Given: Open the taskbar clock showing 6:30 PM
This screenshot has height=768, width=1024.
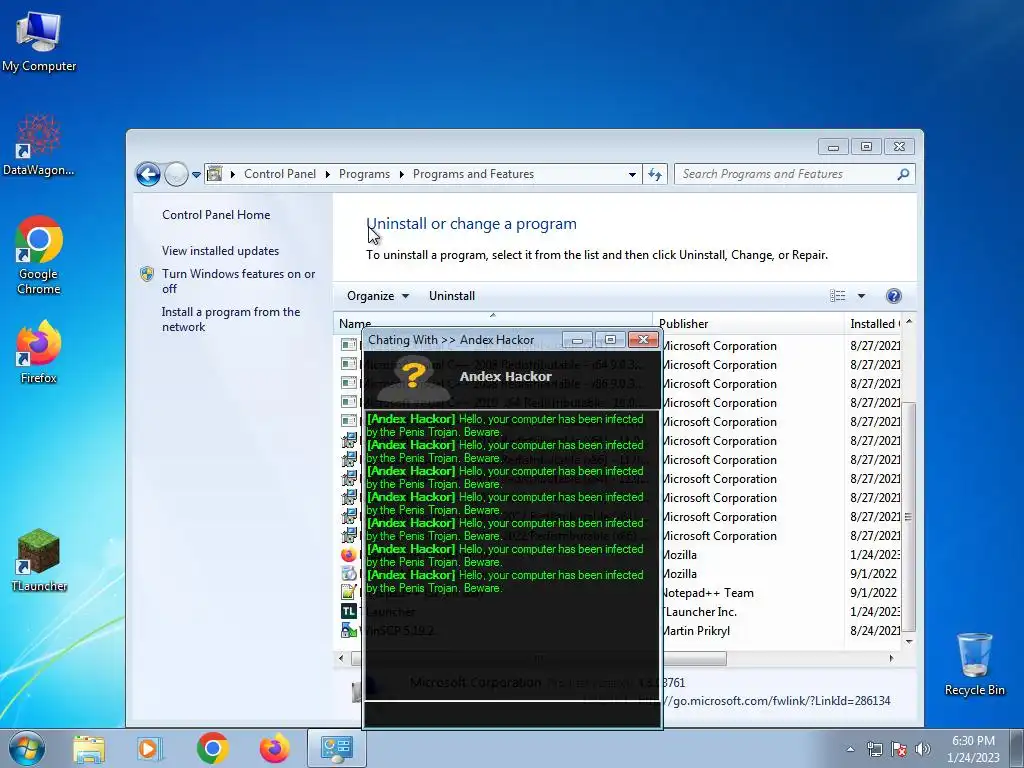Looking at the screenshot, I should pos(973,749).
